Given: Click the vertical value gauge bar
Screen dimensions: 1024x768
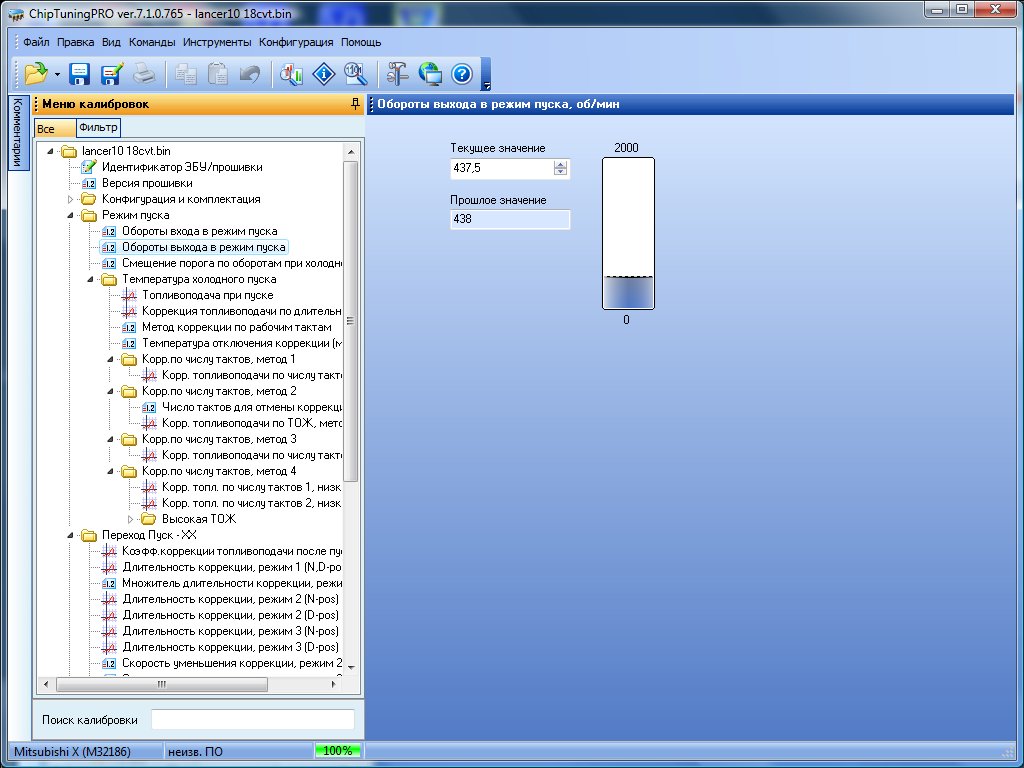Looking at the screenshot, I should 628,234.
